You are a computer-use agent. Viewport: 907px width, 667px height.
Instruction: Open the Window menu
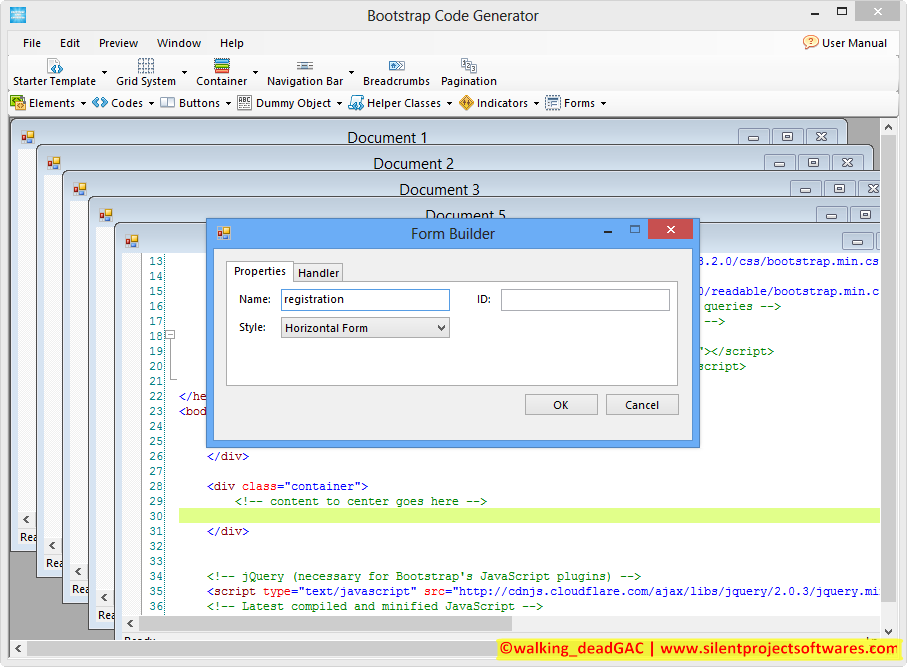pyautogui.click(x=179, y=43)
